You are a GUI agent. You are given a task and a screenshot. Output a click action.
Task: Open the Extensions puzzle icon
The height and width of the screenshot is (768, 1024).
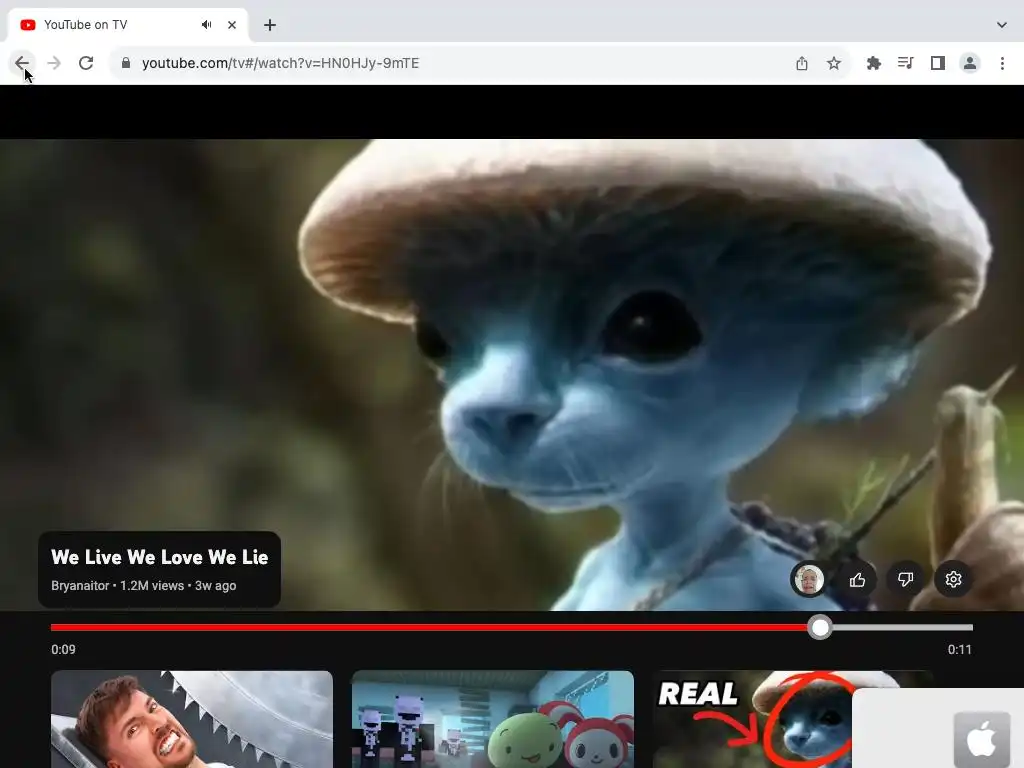[874, 63]
